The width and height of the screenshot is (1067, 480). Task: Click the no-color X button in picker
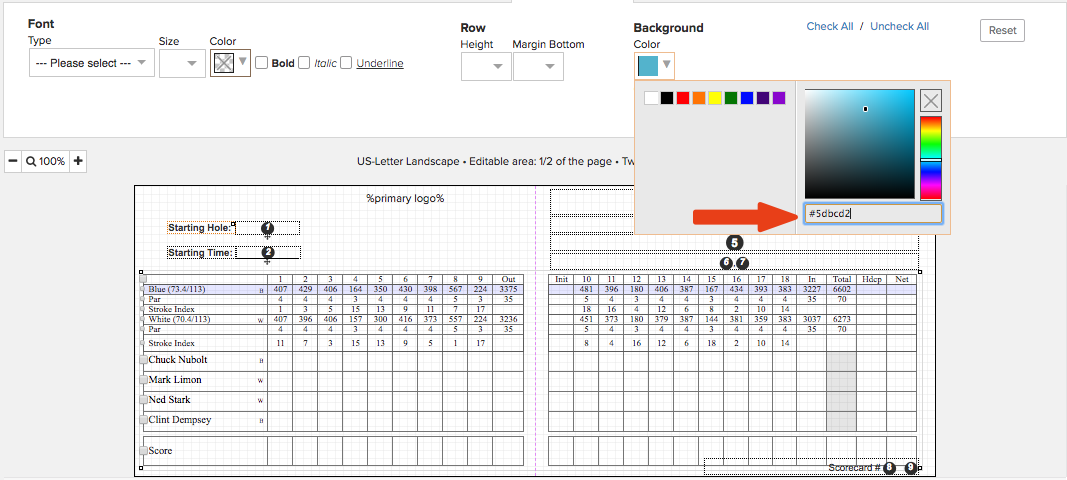[931, 101]
